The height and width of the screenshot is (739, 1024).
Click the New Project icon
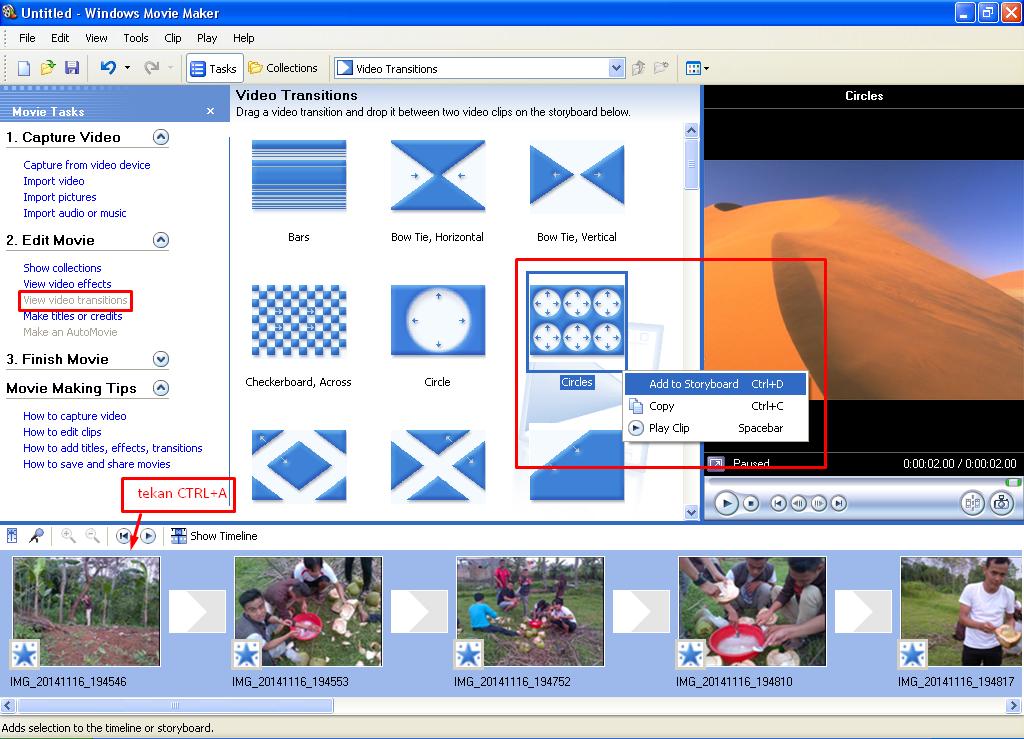(x=24, y=68)
